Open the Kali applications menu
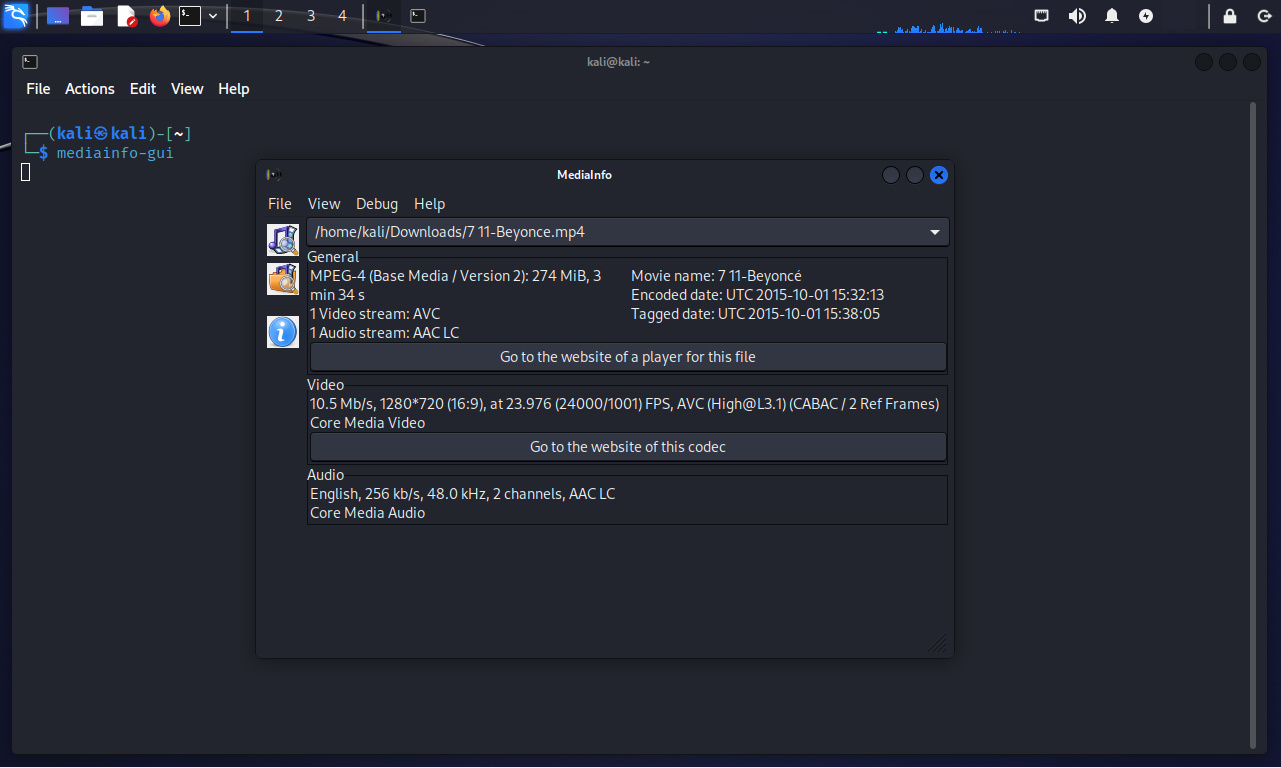1281x768 pixels. point(17,16)
